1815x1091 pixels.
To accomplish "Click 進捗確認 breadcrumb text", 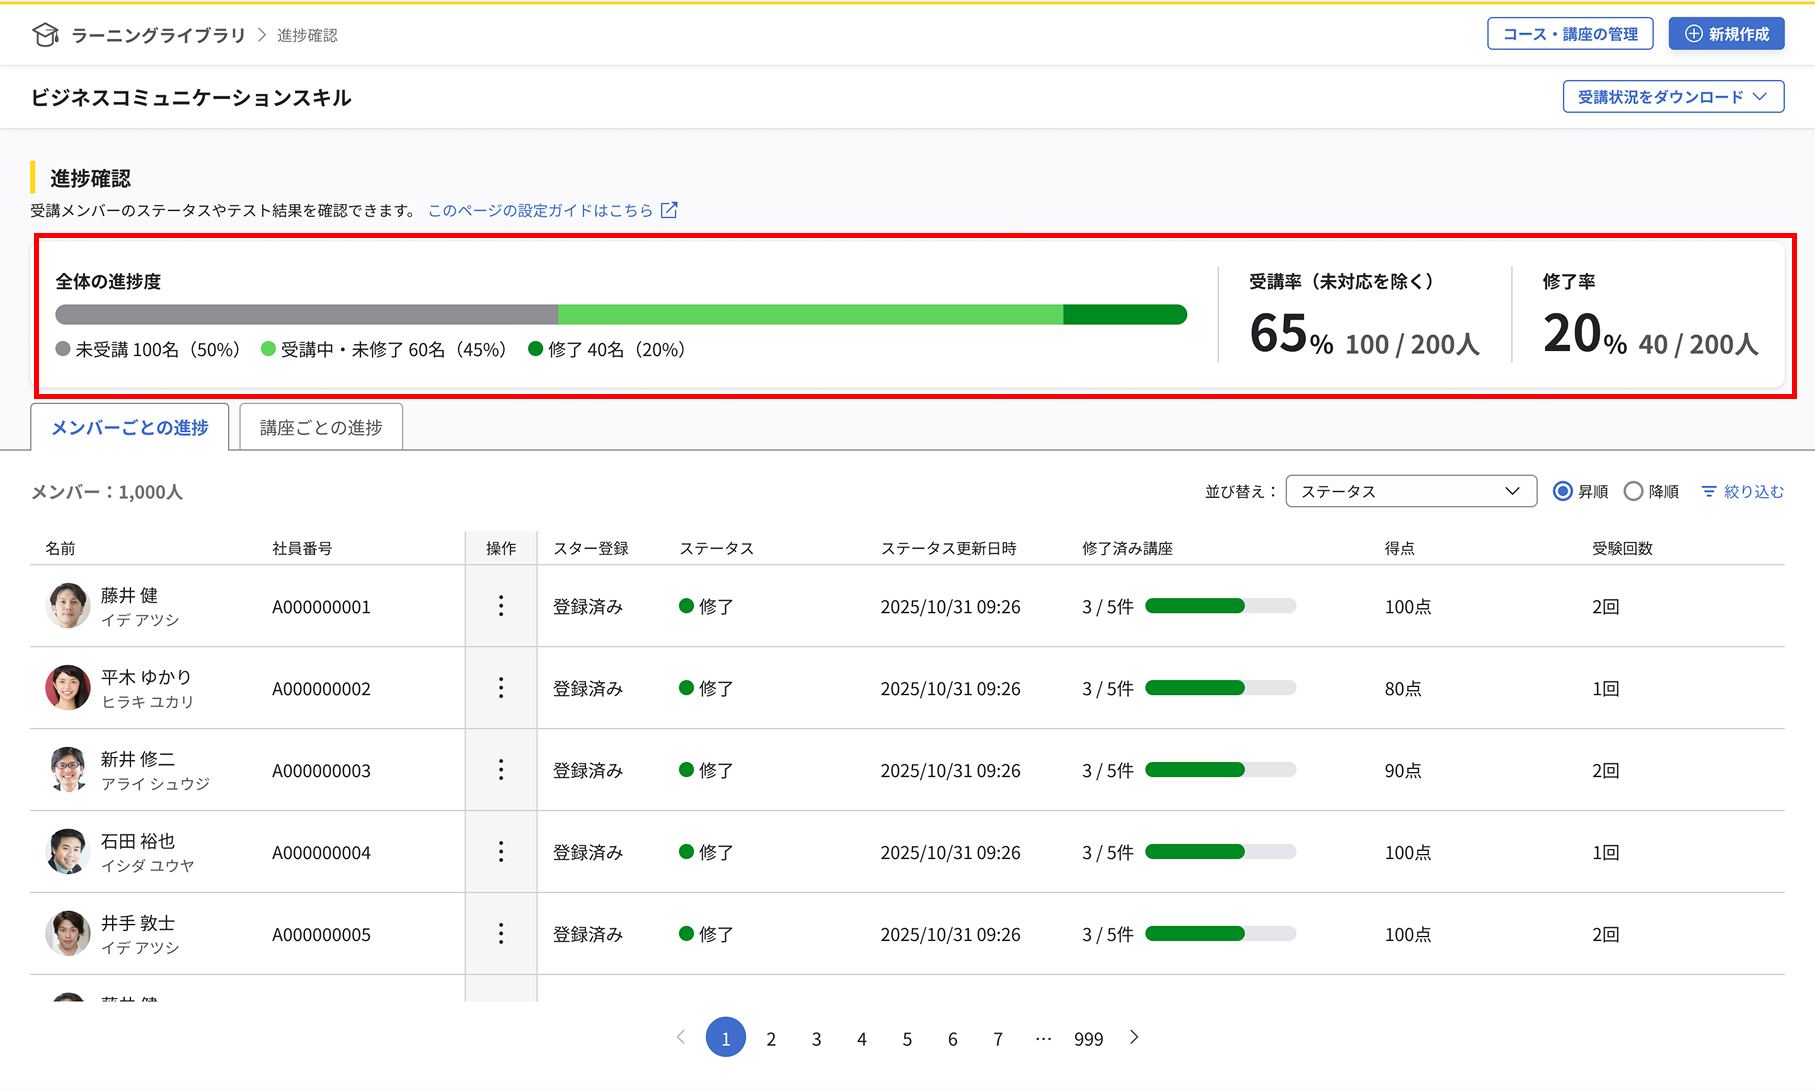I will 307,35.
